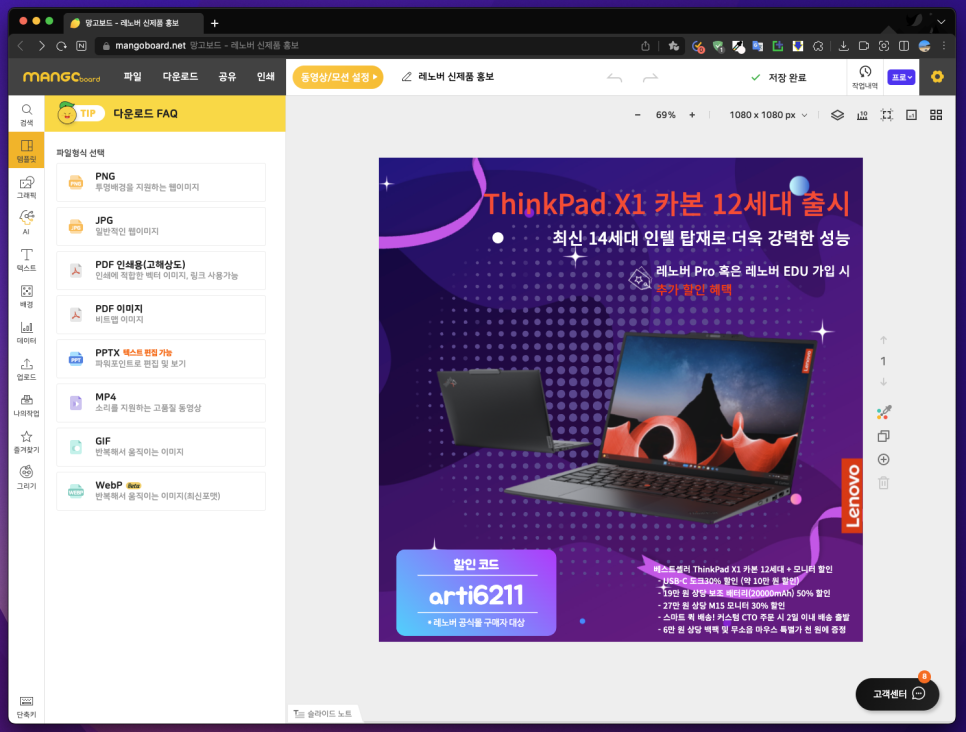This screenshot has width=966, height=732.
Task: Open favorites (즐겨찾기) panel
Action: (x=26, y=441)
